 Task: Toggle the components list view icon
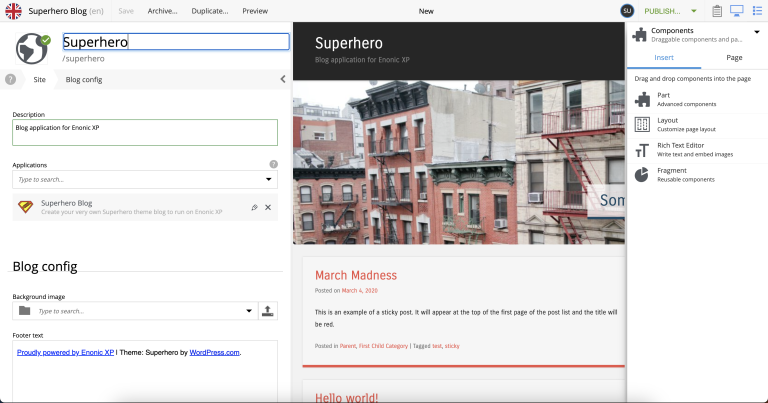click(757, 11)
